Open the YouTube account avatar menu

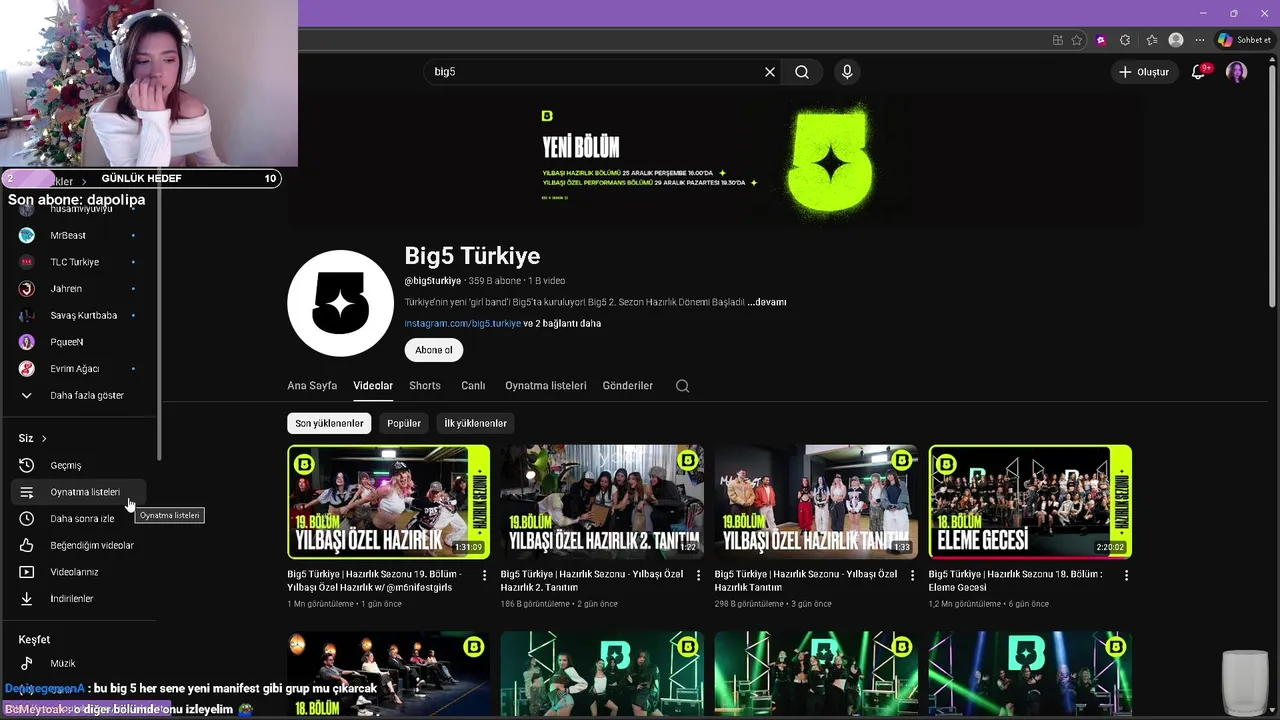(1237, 72)
